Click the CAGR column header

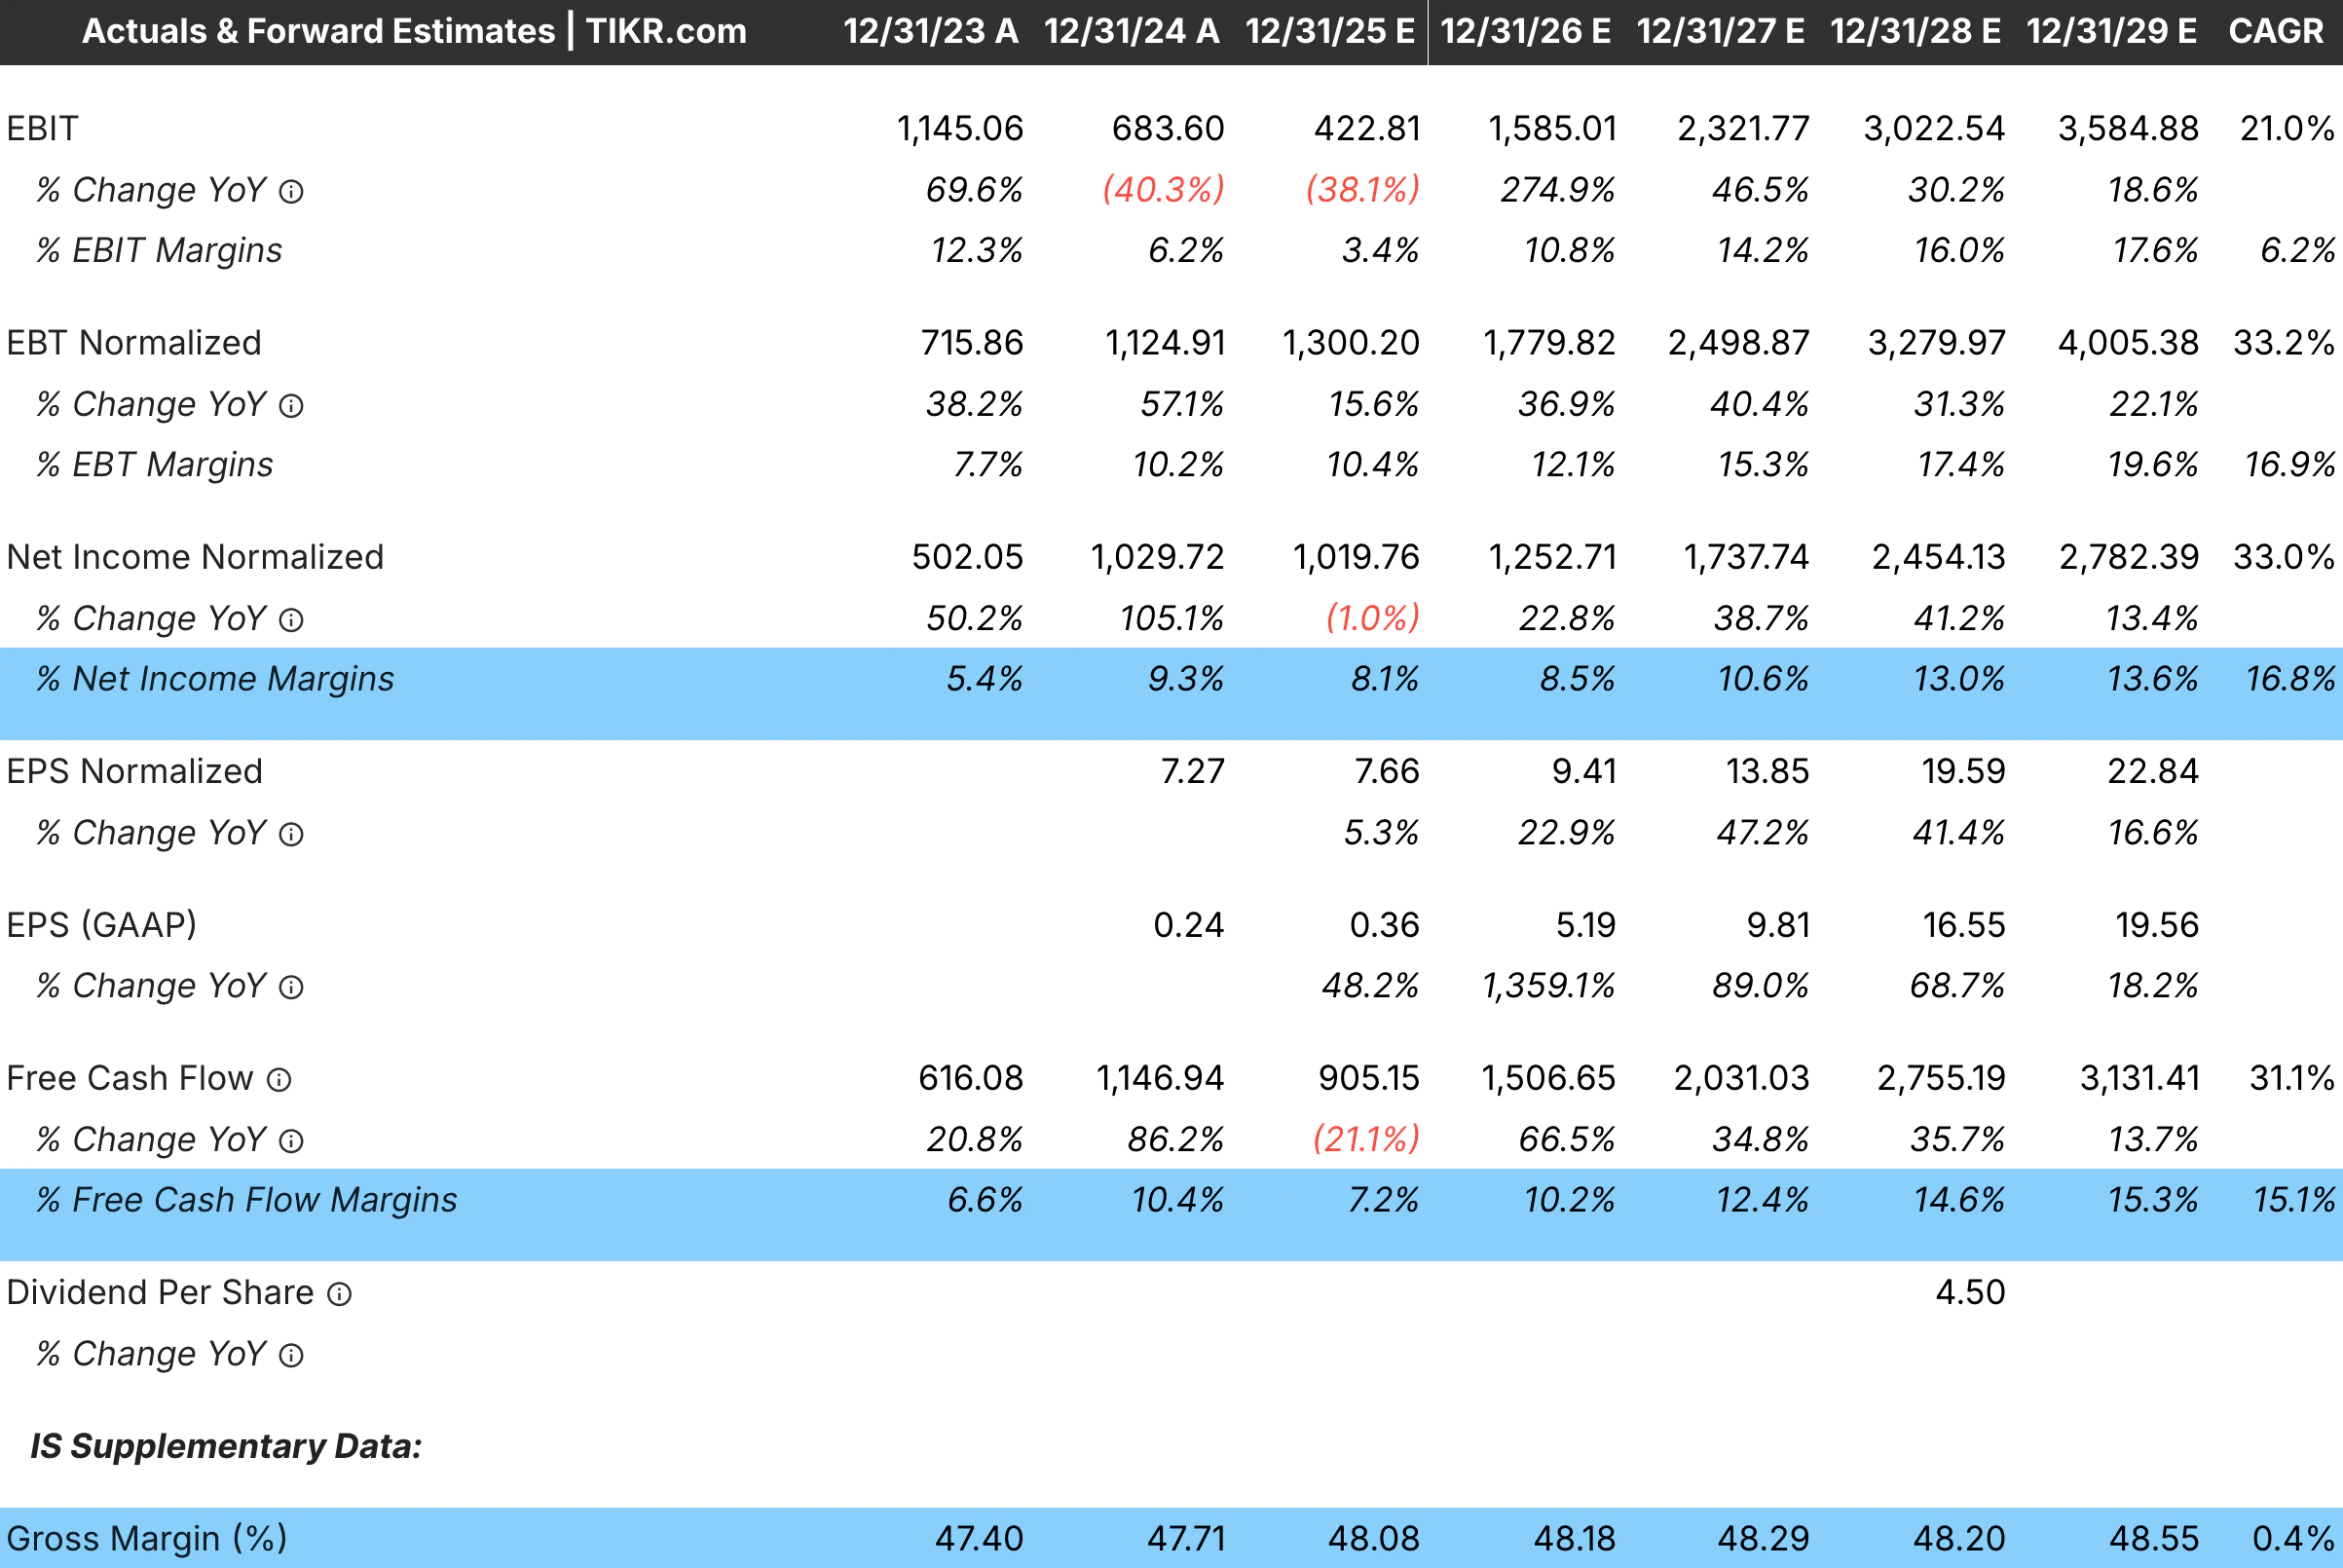point(2275,31)
